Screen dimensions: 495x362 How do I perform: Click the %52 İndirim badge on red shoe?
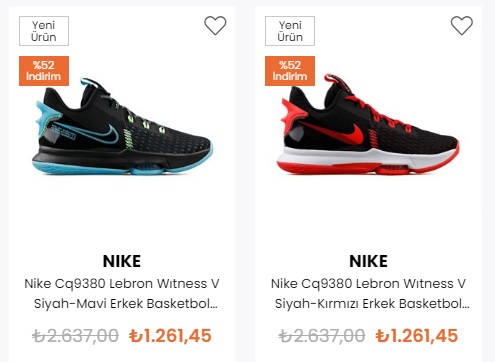pyautogui.click(x=290, y=71)
